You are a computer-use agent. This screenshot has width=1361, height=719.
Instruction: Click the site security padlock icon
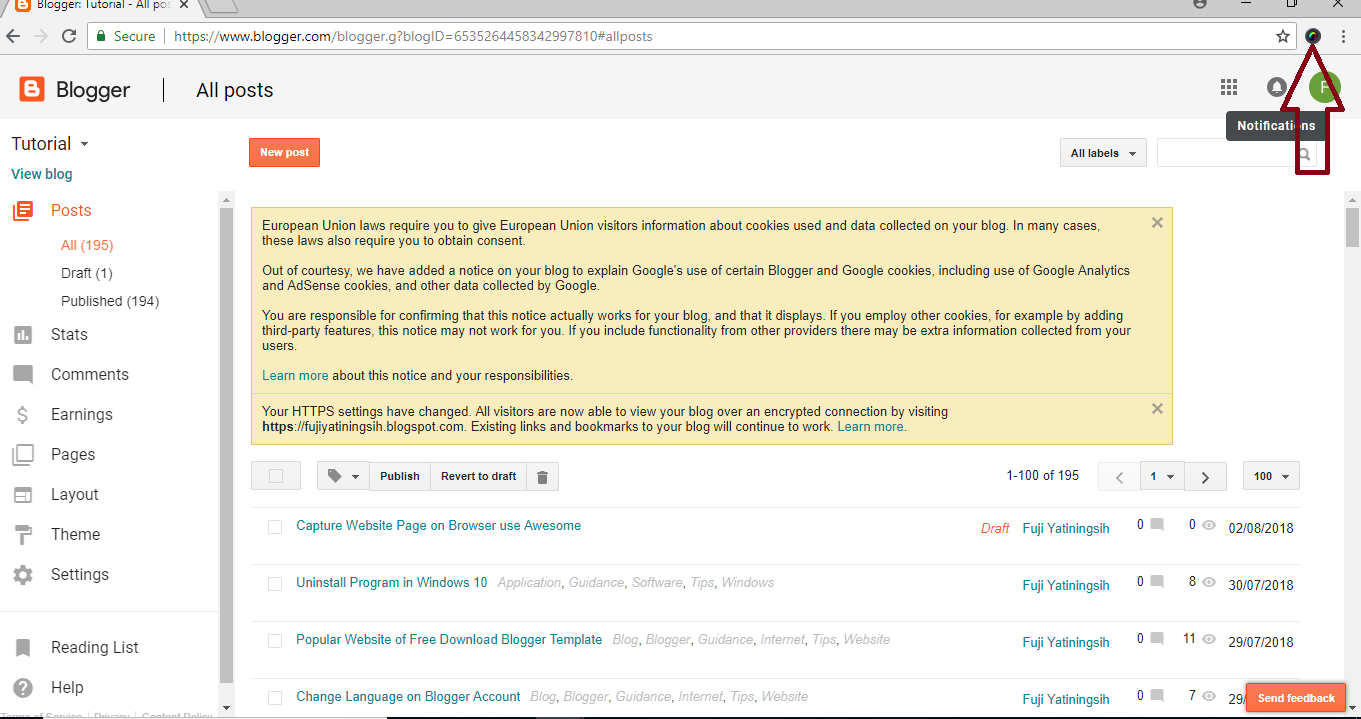tap(100, 36)
